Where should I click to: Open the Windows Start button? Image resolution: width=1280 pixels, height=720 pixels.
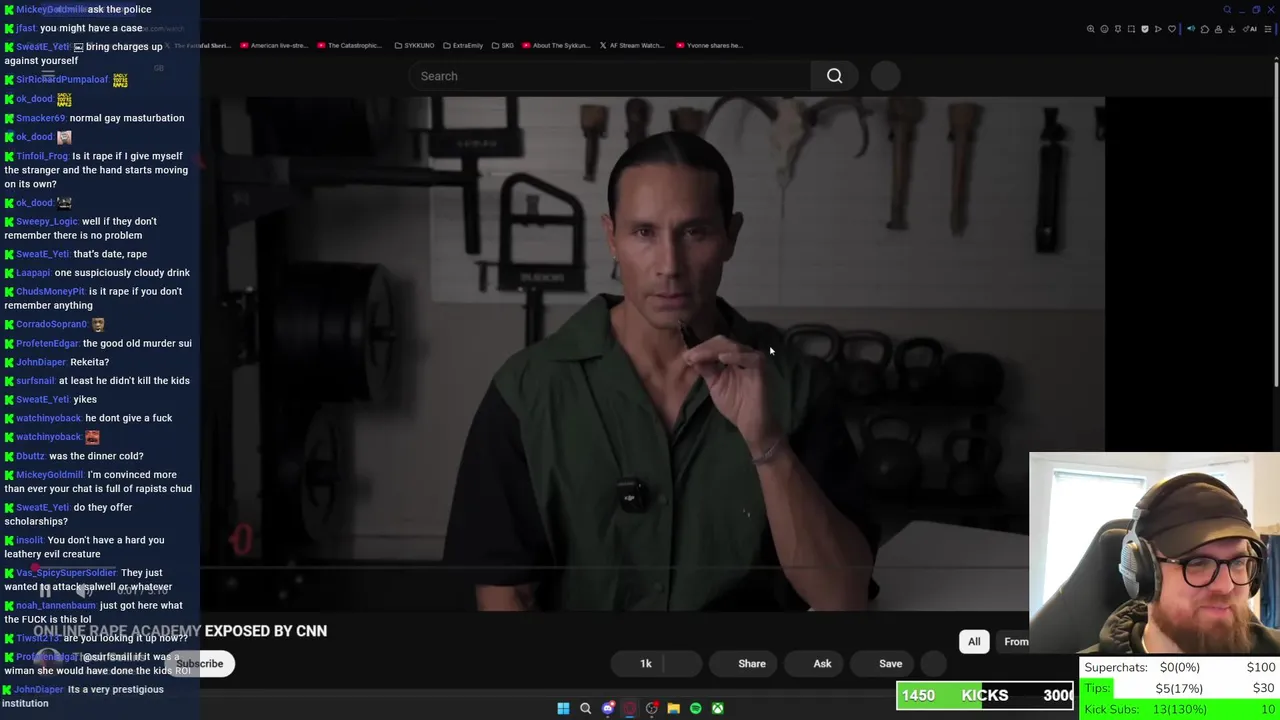pyautogui.click(x=563, y=708)
